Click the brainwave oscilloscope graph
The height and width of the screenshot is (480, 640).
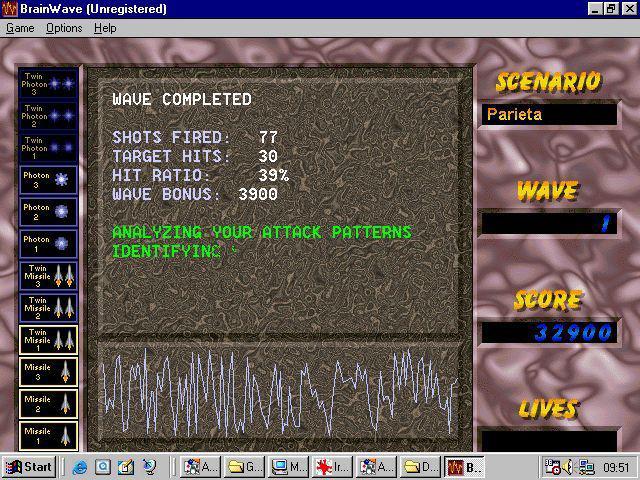(279, 393)
